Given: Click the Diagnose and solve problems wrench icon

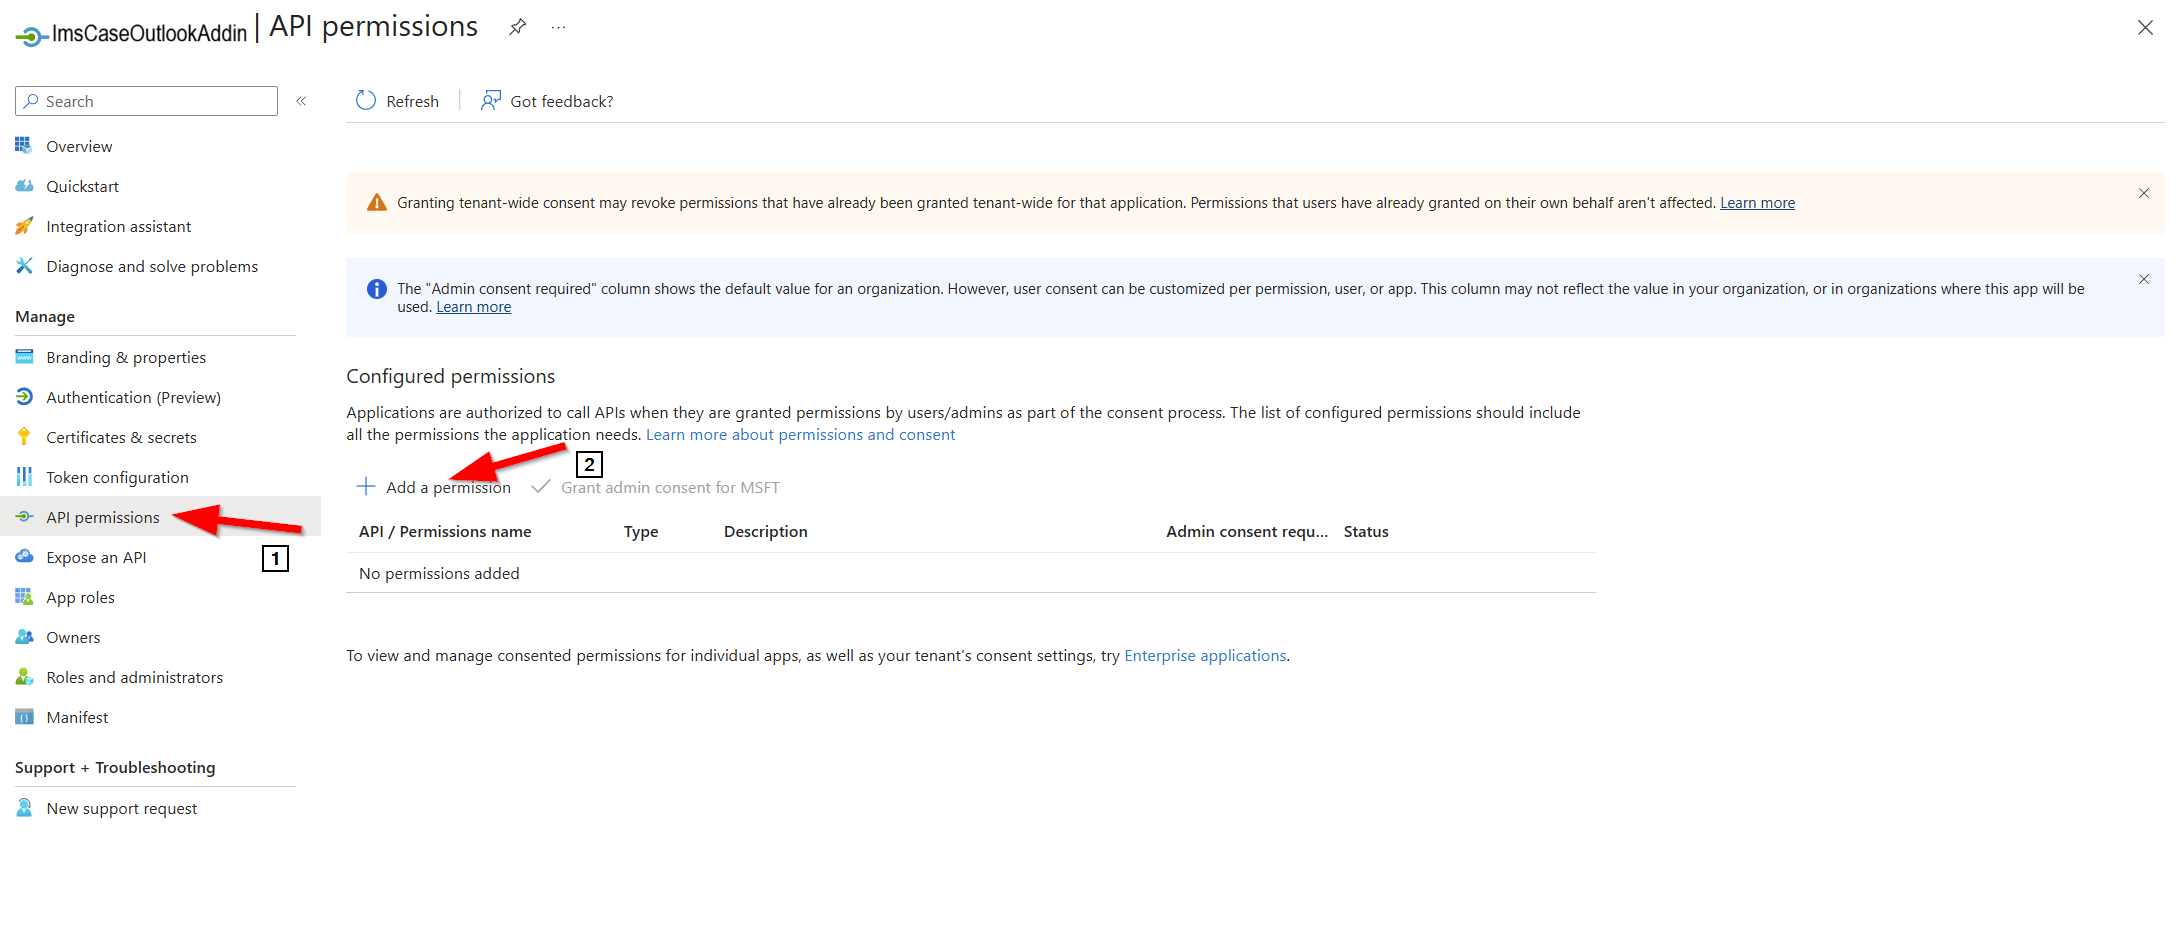Looking at the screenshot, I should (24, 266).
